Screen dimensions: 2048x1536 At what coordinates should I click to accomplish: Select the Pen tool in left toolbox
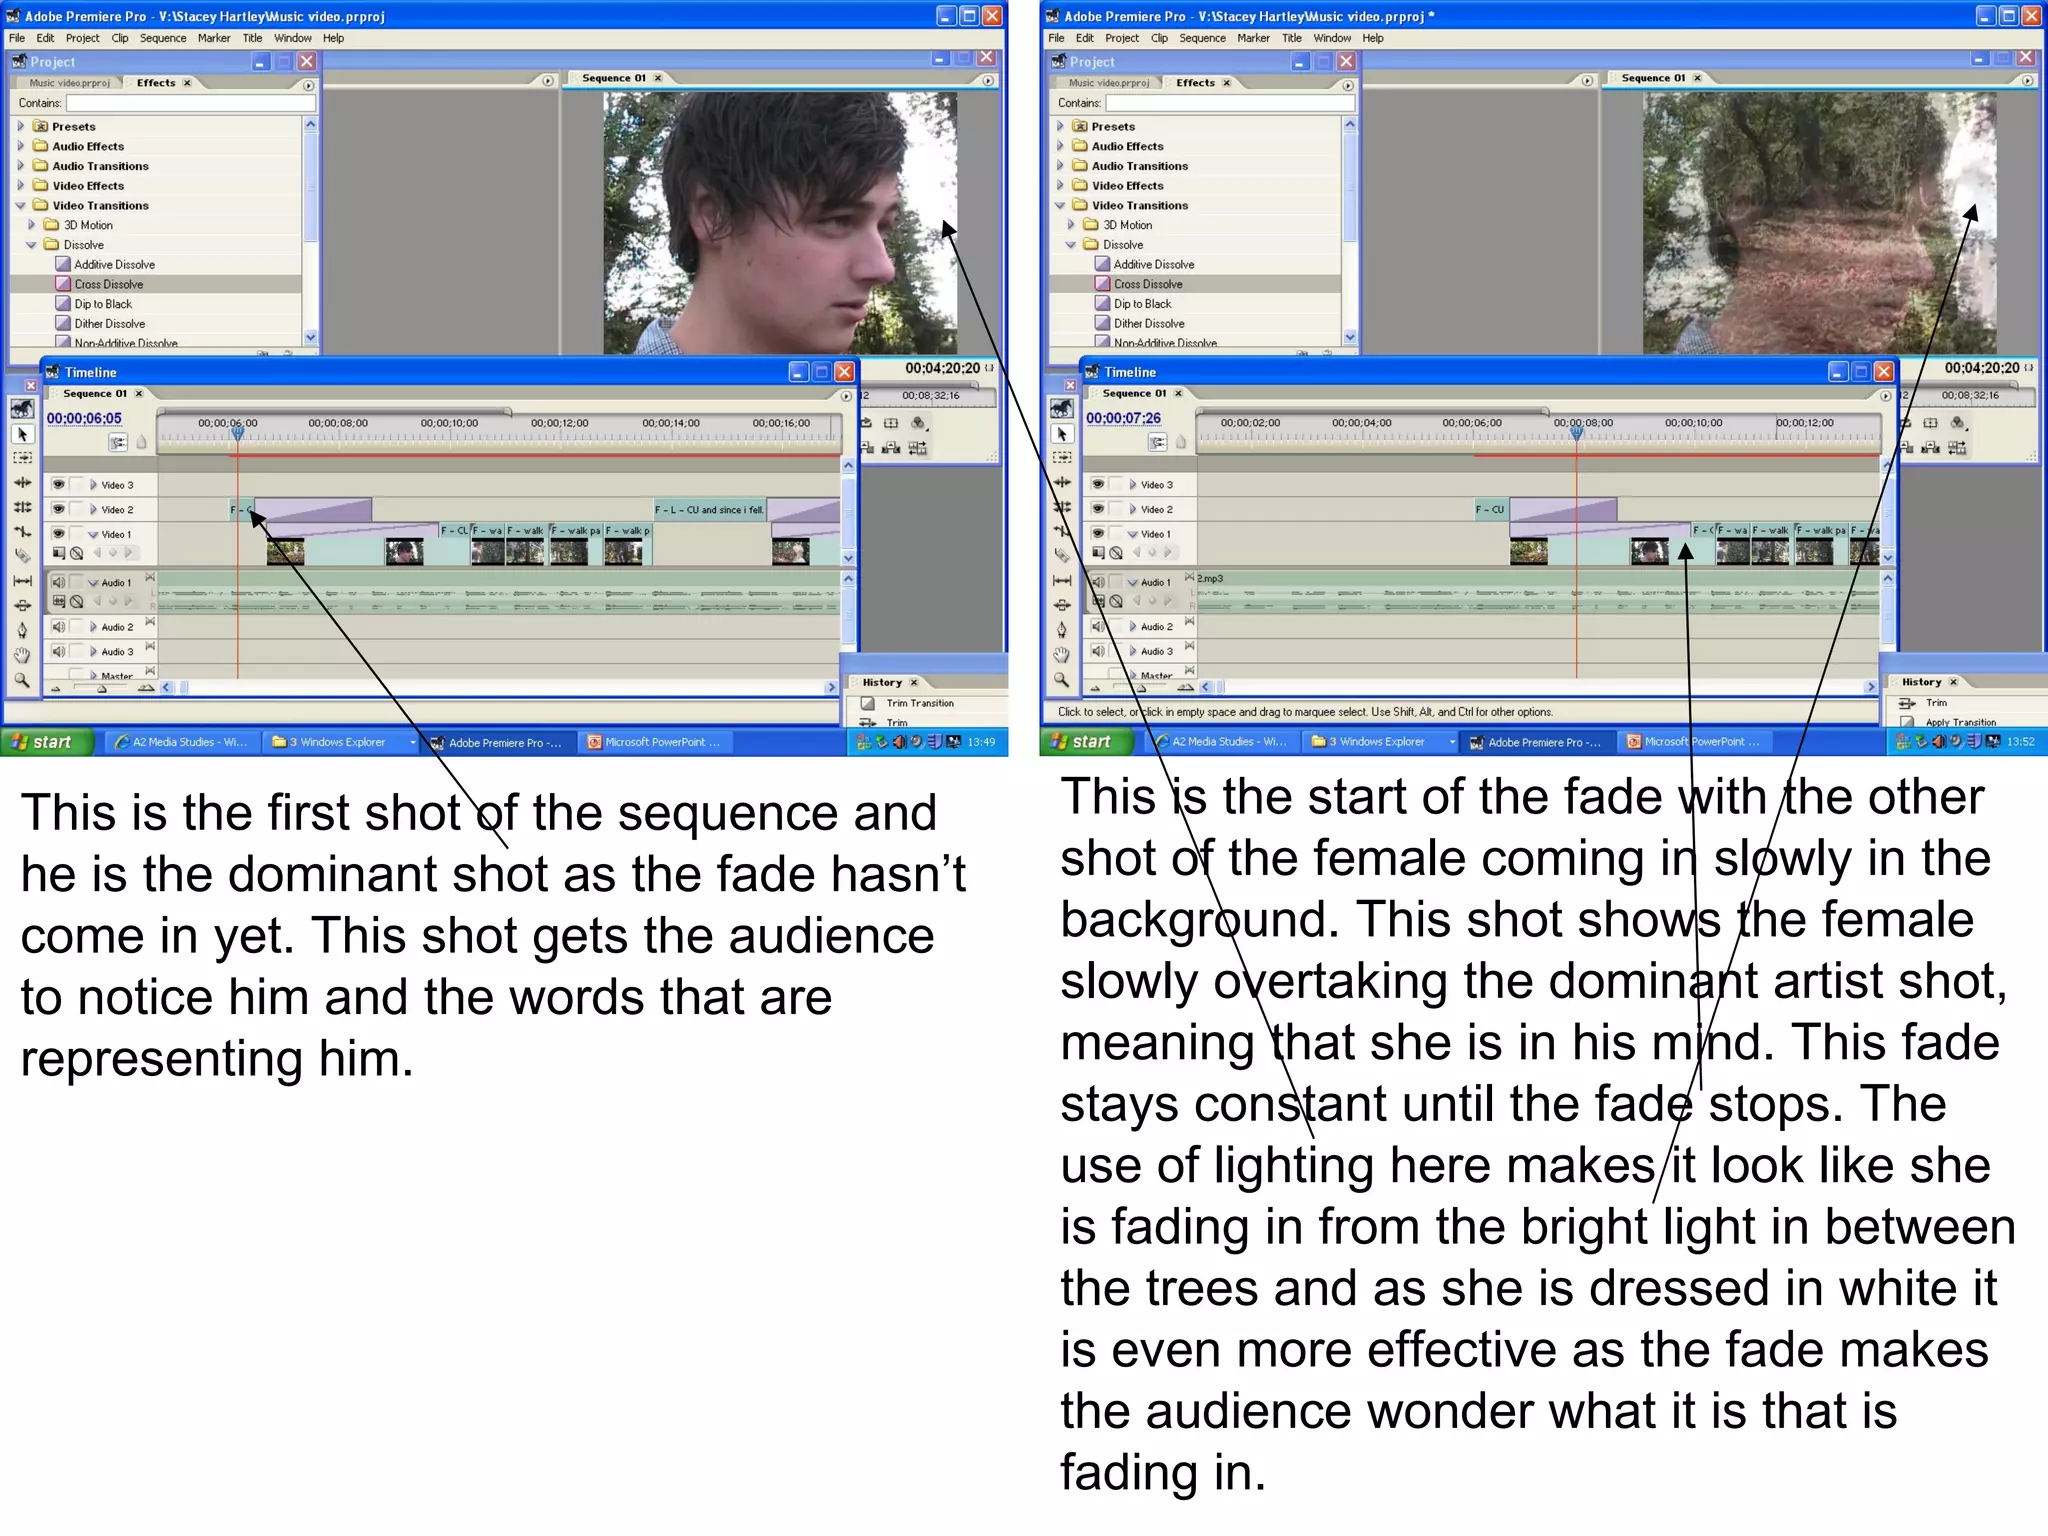pyautogui.click(x=22, y=630)
